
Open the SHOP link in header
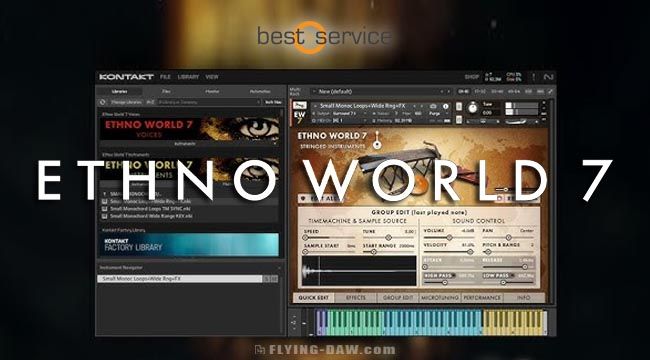tap(471, 77)
